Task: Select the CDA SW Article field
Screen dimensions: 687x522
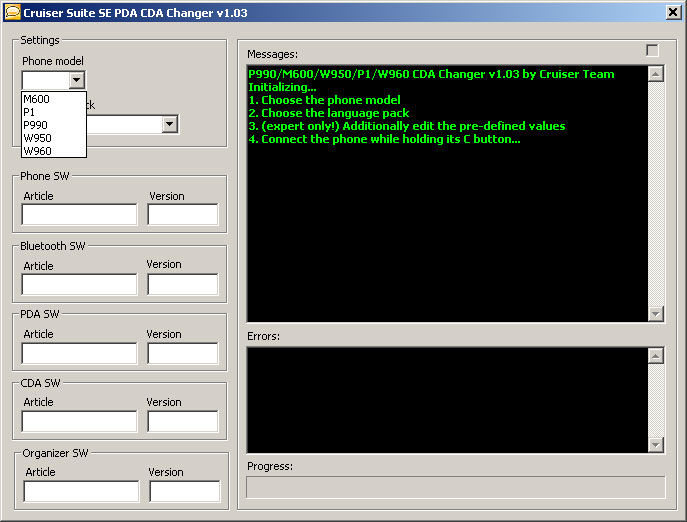Action: coord(79,421)
